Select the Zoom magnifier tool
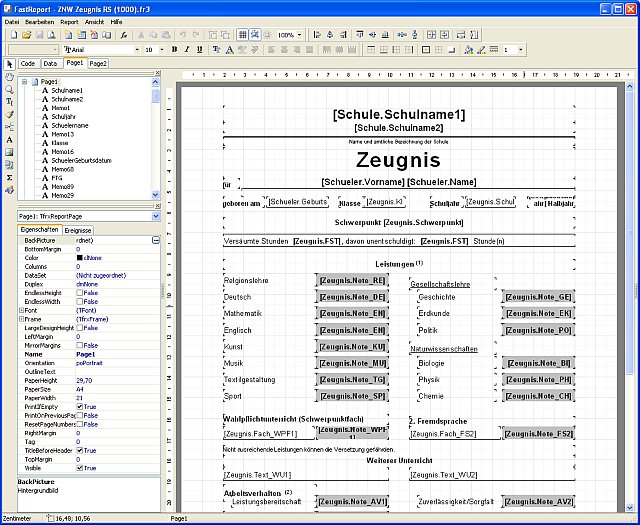Image resolution: width=640 pixels, height=525 pixels. coord(9,89)
